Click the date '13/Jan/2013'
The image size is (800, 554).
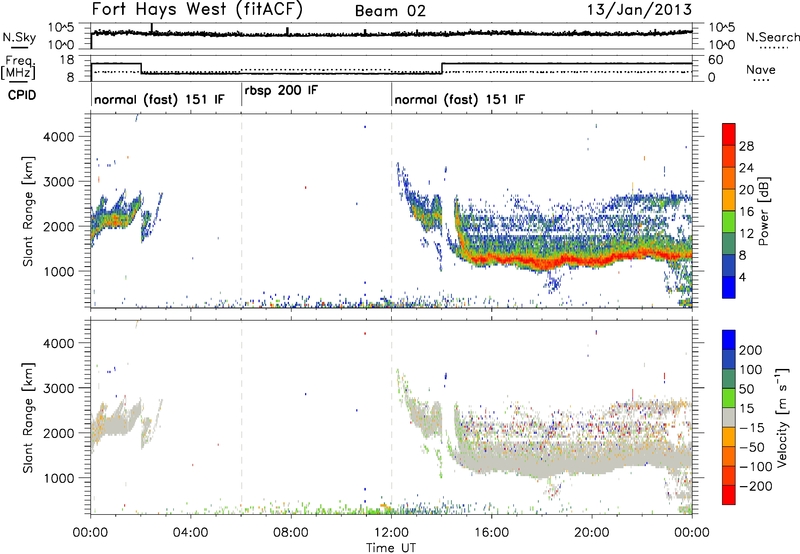(x=639, y=9)
